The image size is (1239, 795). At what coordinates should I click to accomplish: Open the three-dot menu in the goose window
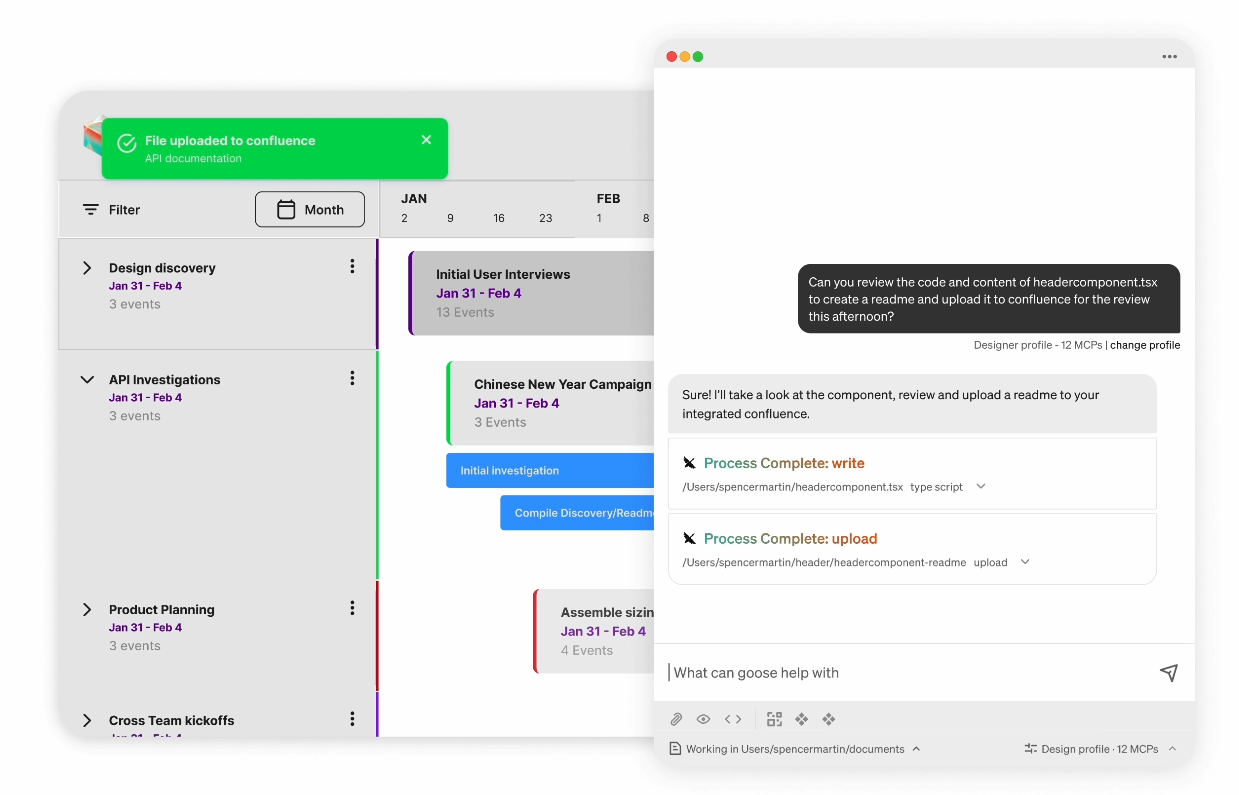[1169, 57]
